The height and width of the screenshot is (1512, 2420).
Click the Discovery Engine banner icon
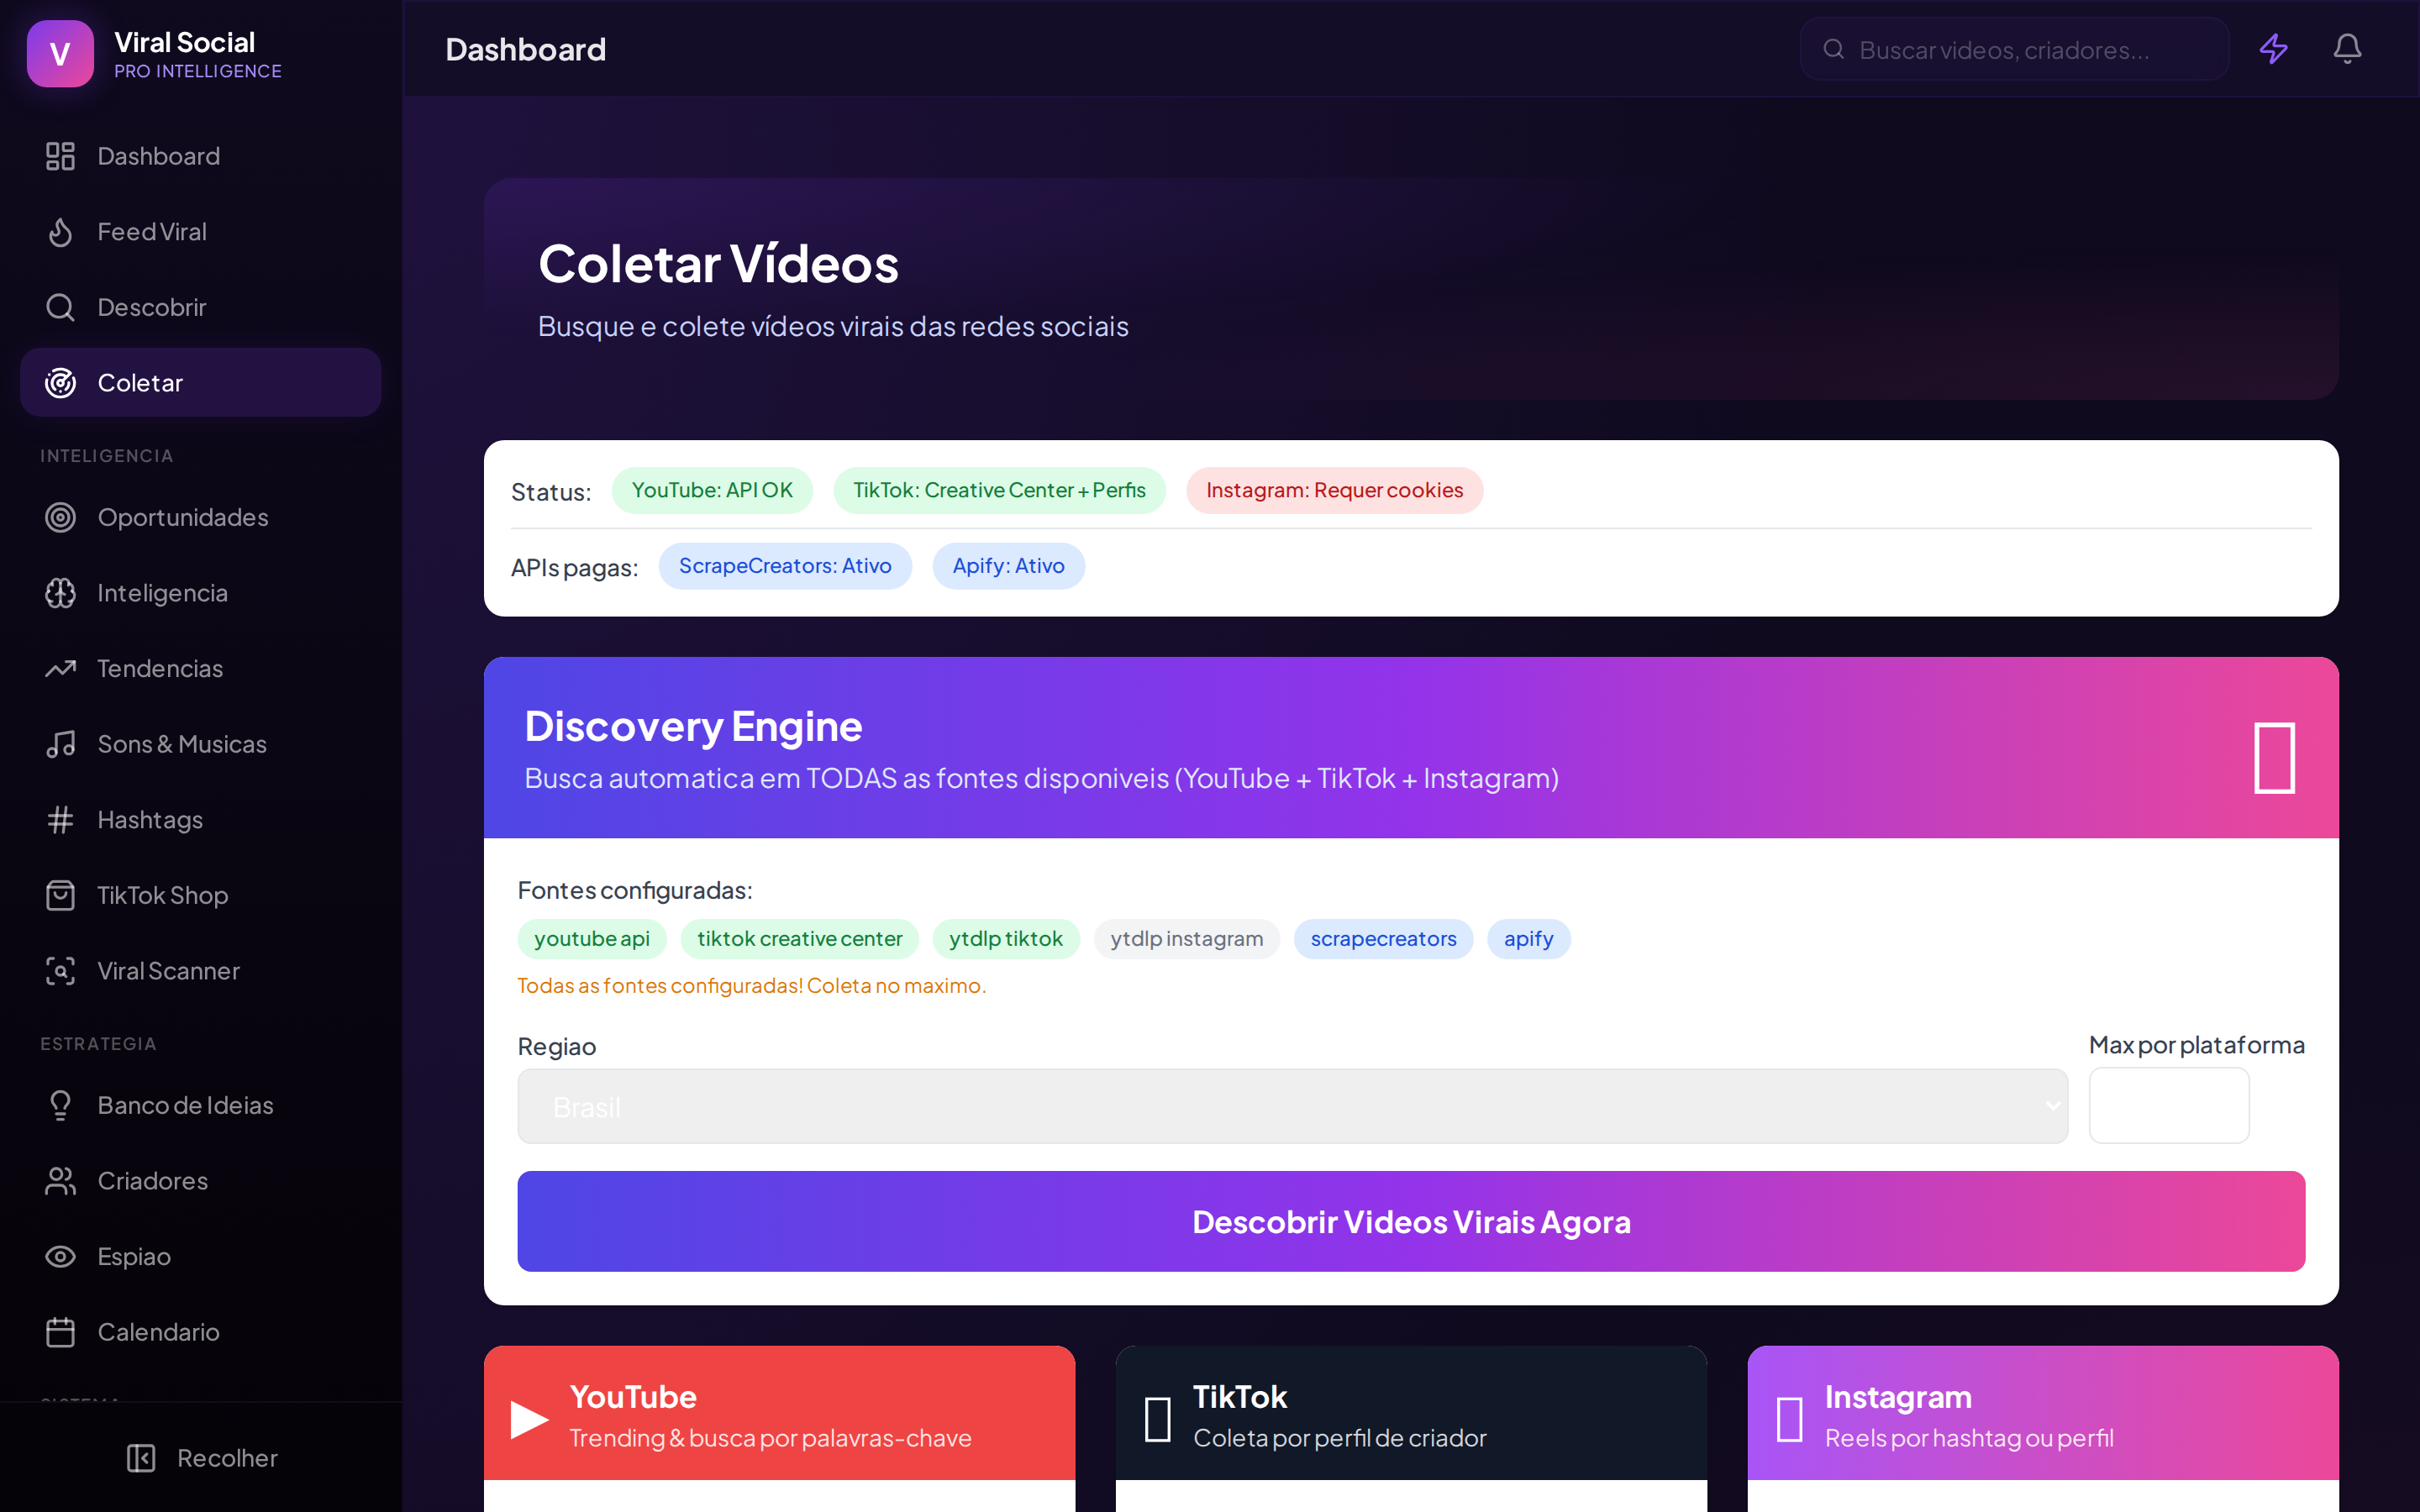[x=2274, y=758]
